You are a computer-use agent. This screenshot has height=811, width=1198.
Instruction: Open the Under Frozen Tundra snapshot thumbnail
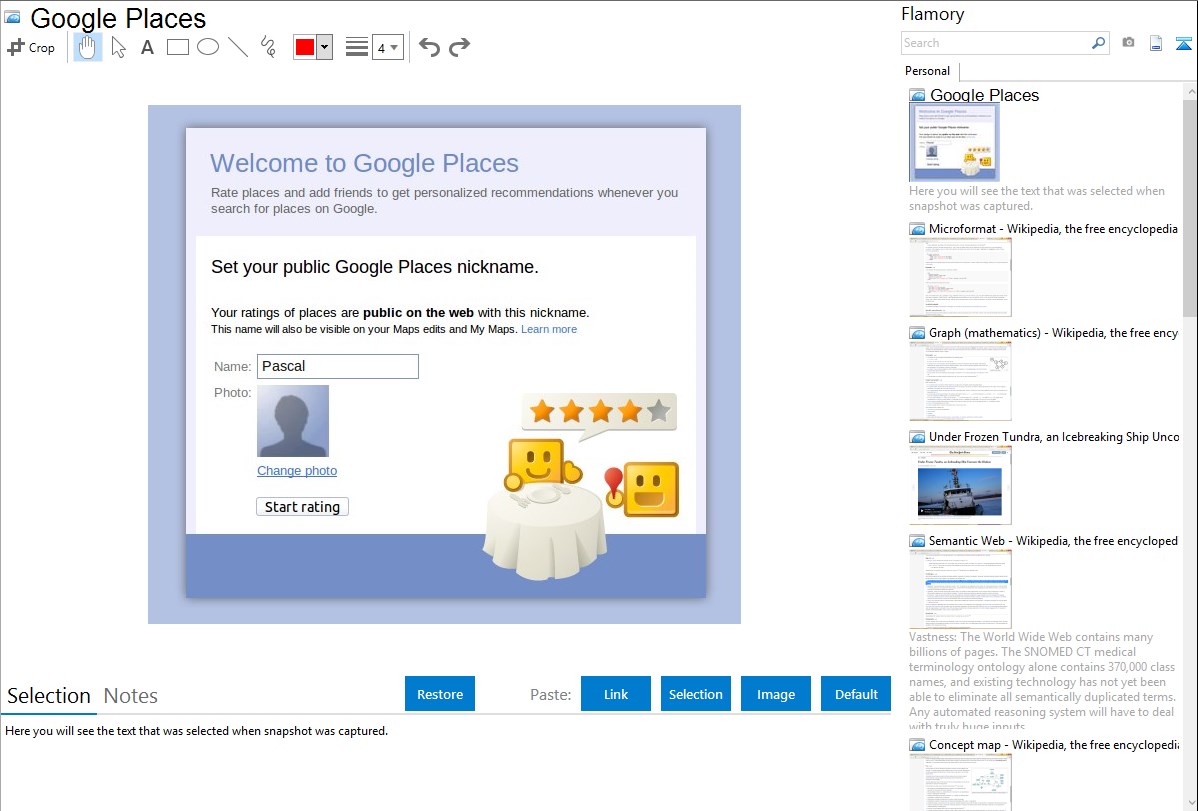pyautogui.click(x=960, y=485)
